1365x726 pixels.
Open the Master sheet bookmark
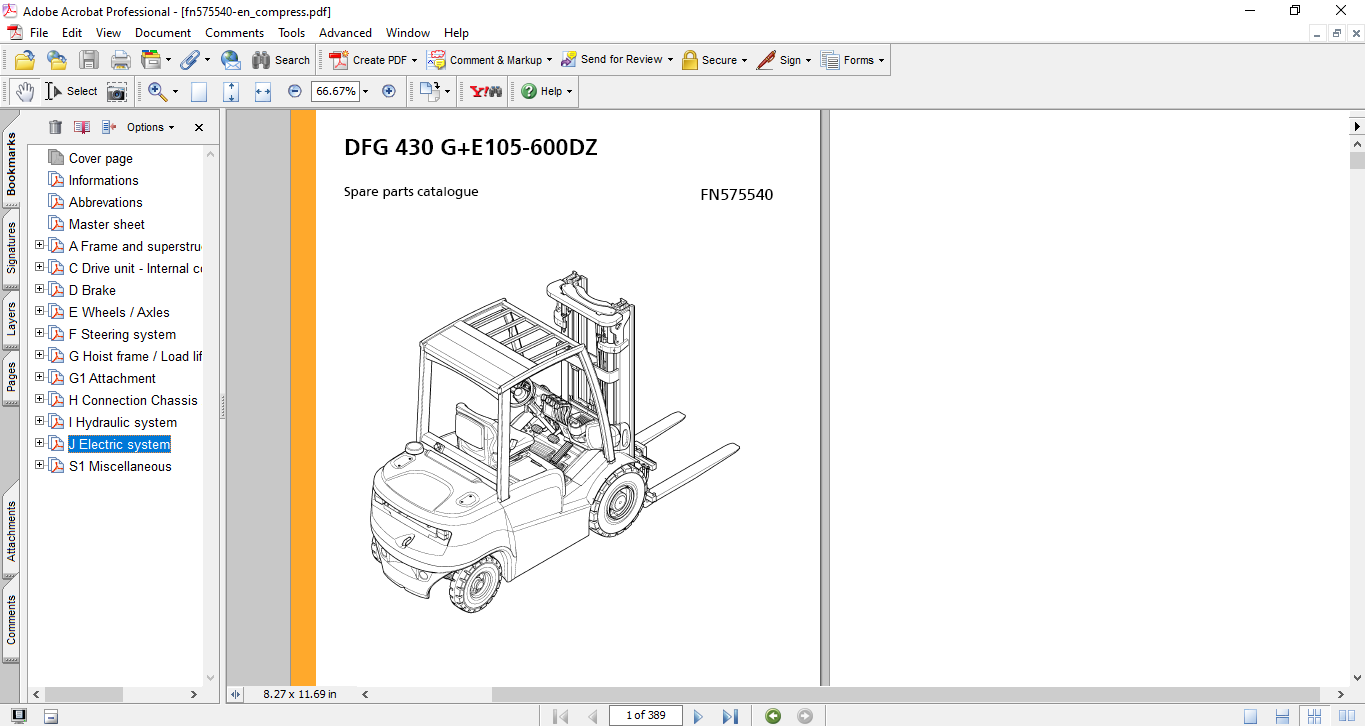click(106, 224)
